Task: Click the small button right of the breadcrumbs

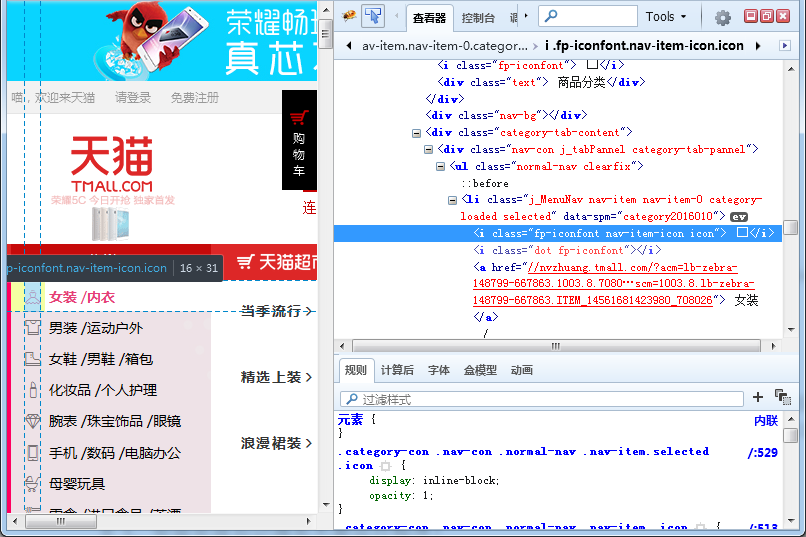Action: pos(784,46)
